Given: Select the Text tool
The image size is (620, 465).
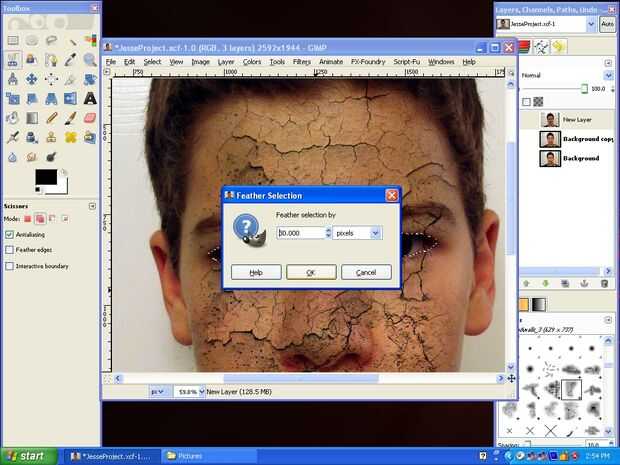Looking at the screenshot, I should pos(90,98).
